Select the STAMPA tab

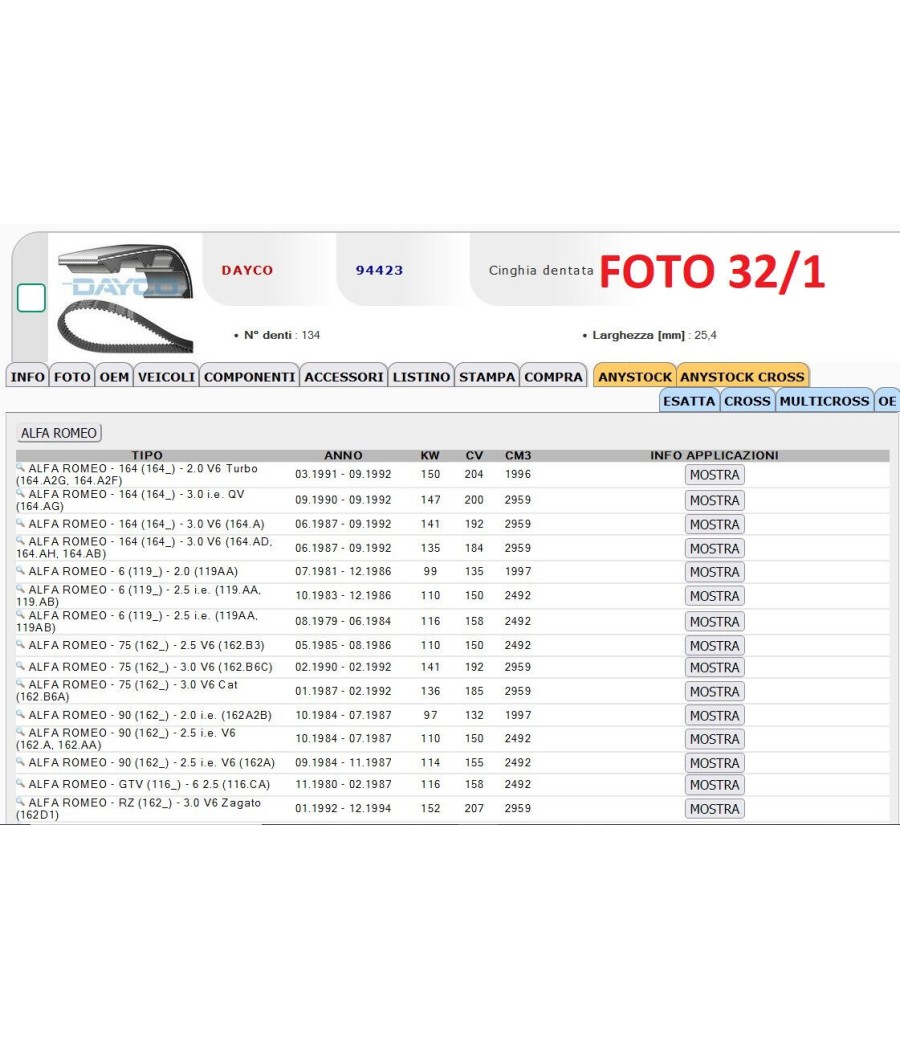coord(487,377)
